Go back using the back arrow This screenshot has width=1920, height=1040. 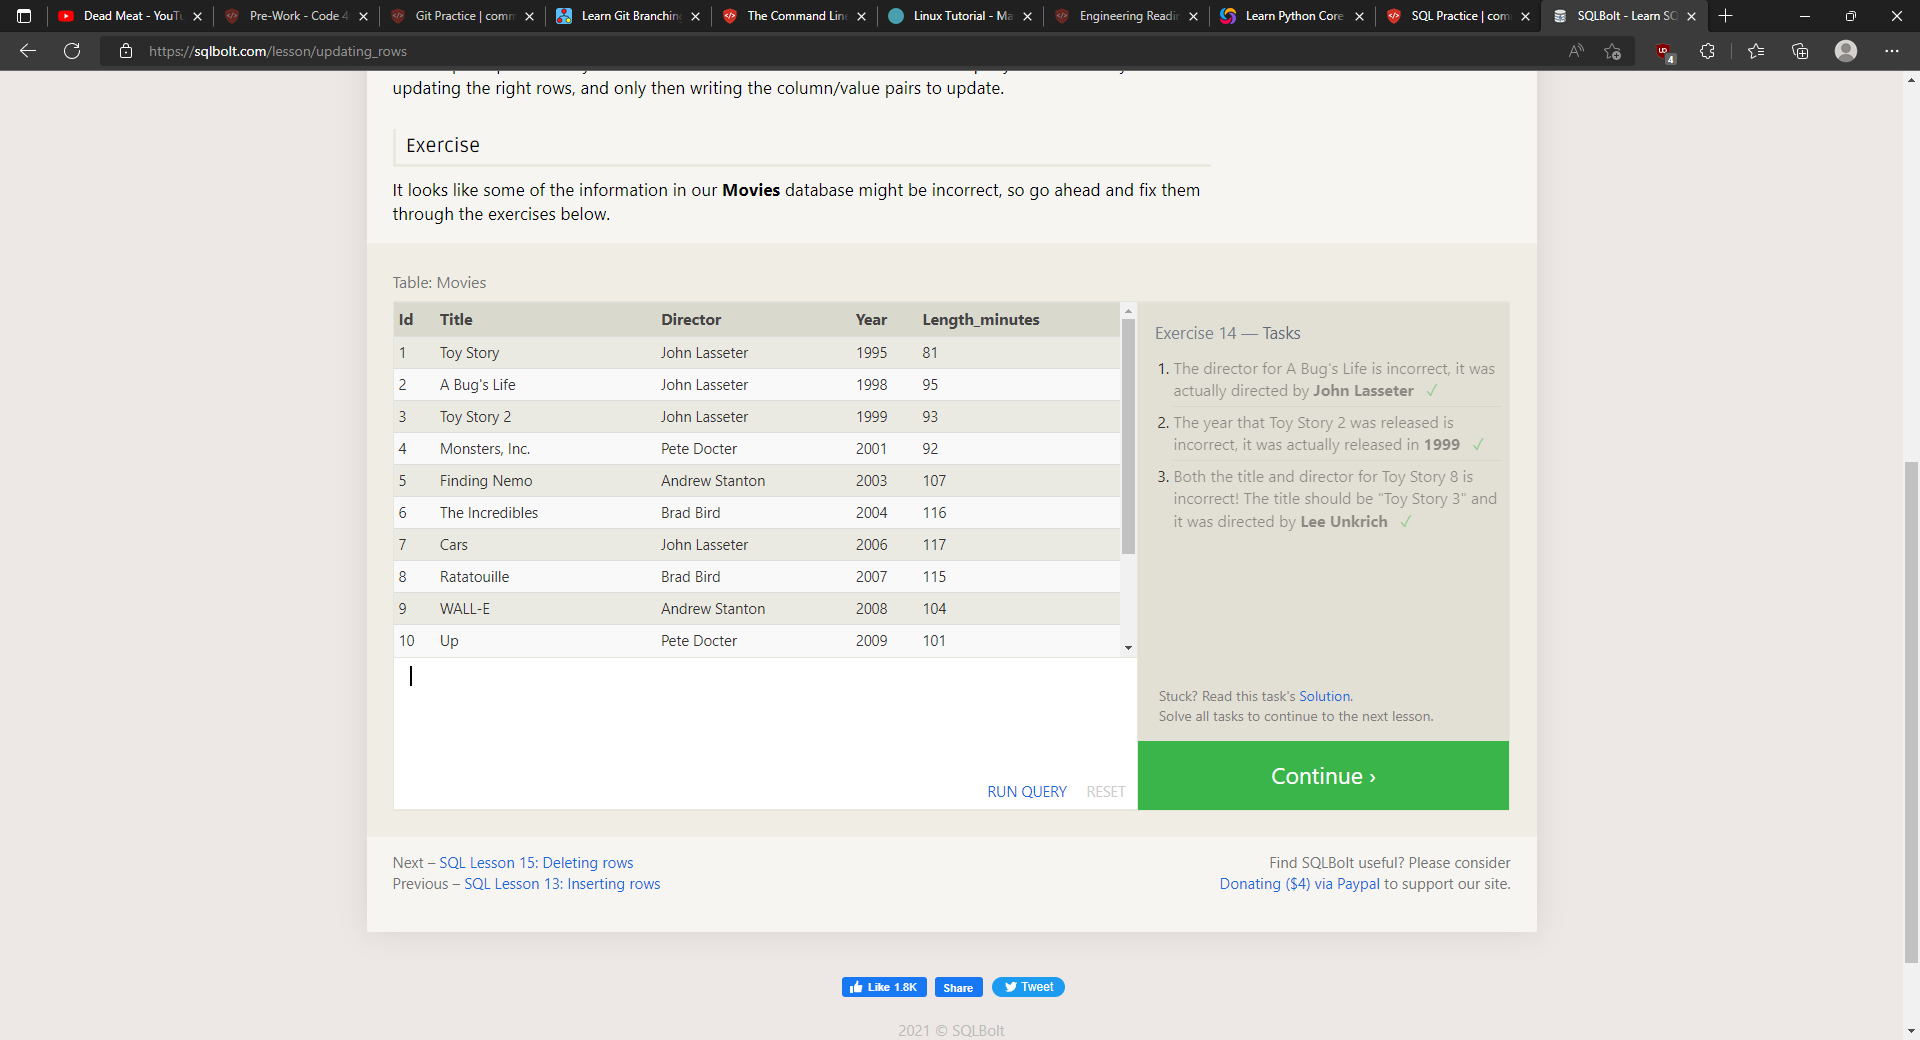(x=28, y=51)
